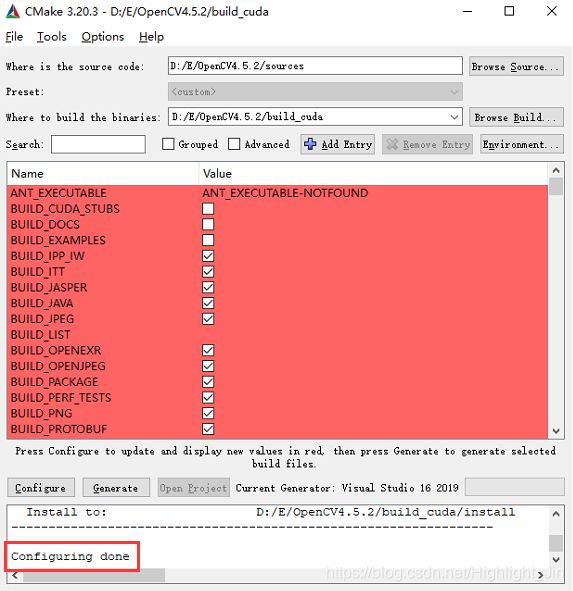573x591 pixels.
Task: Expand the build binaries path dropdown arrow
Action: [x=454, y=117]
